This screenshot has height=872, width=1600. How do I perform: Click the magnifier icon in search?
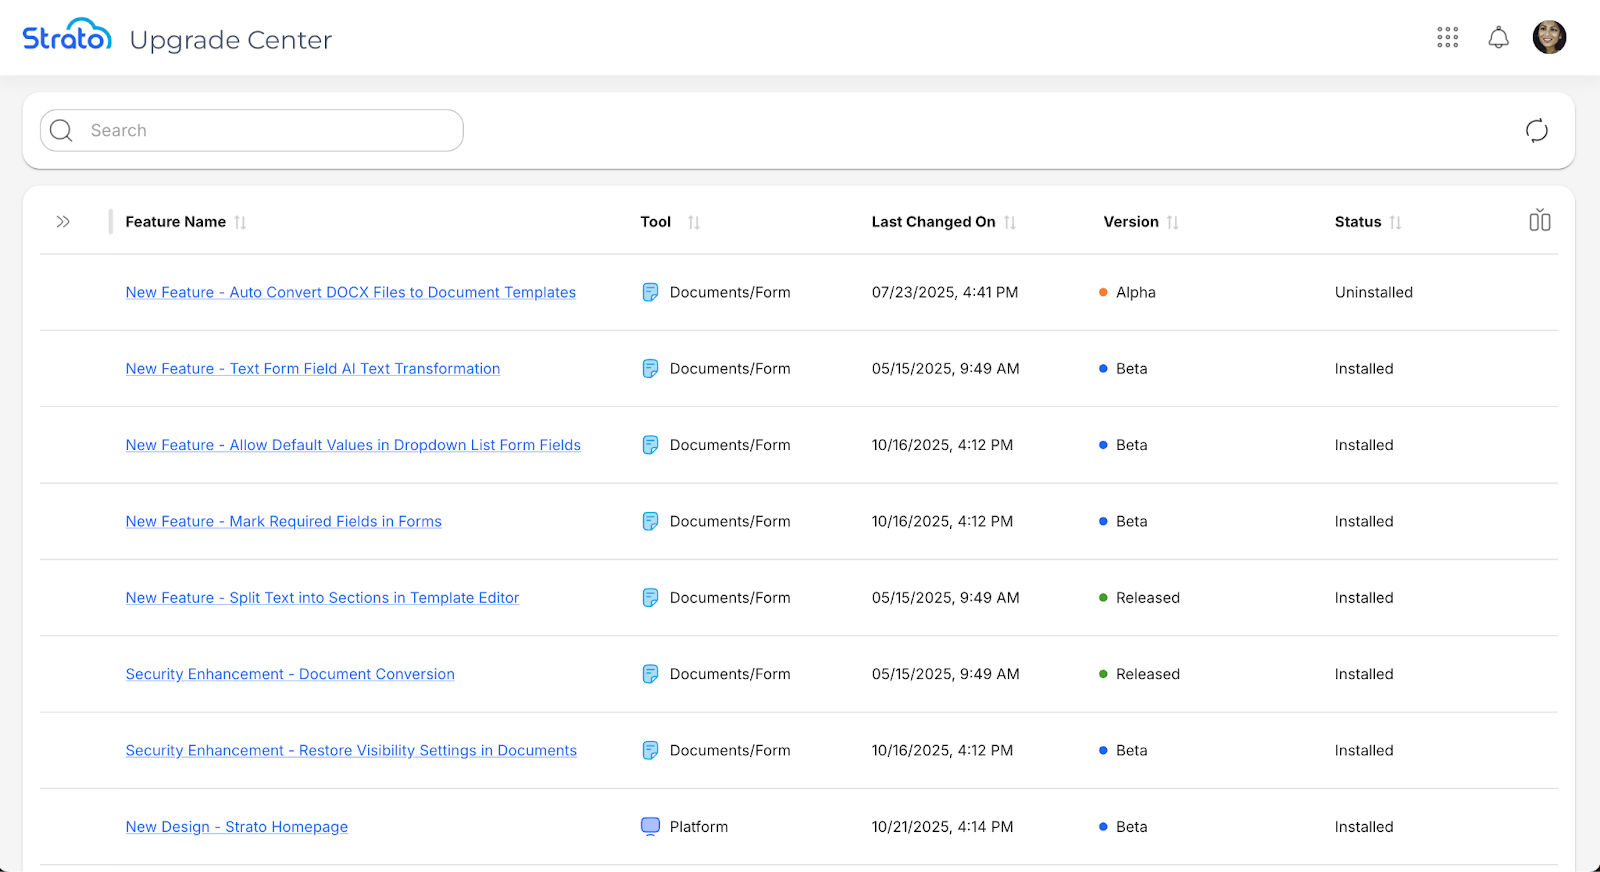pos(62,131)
